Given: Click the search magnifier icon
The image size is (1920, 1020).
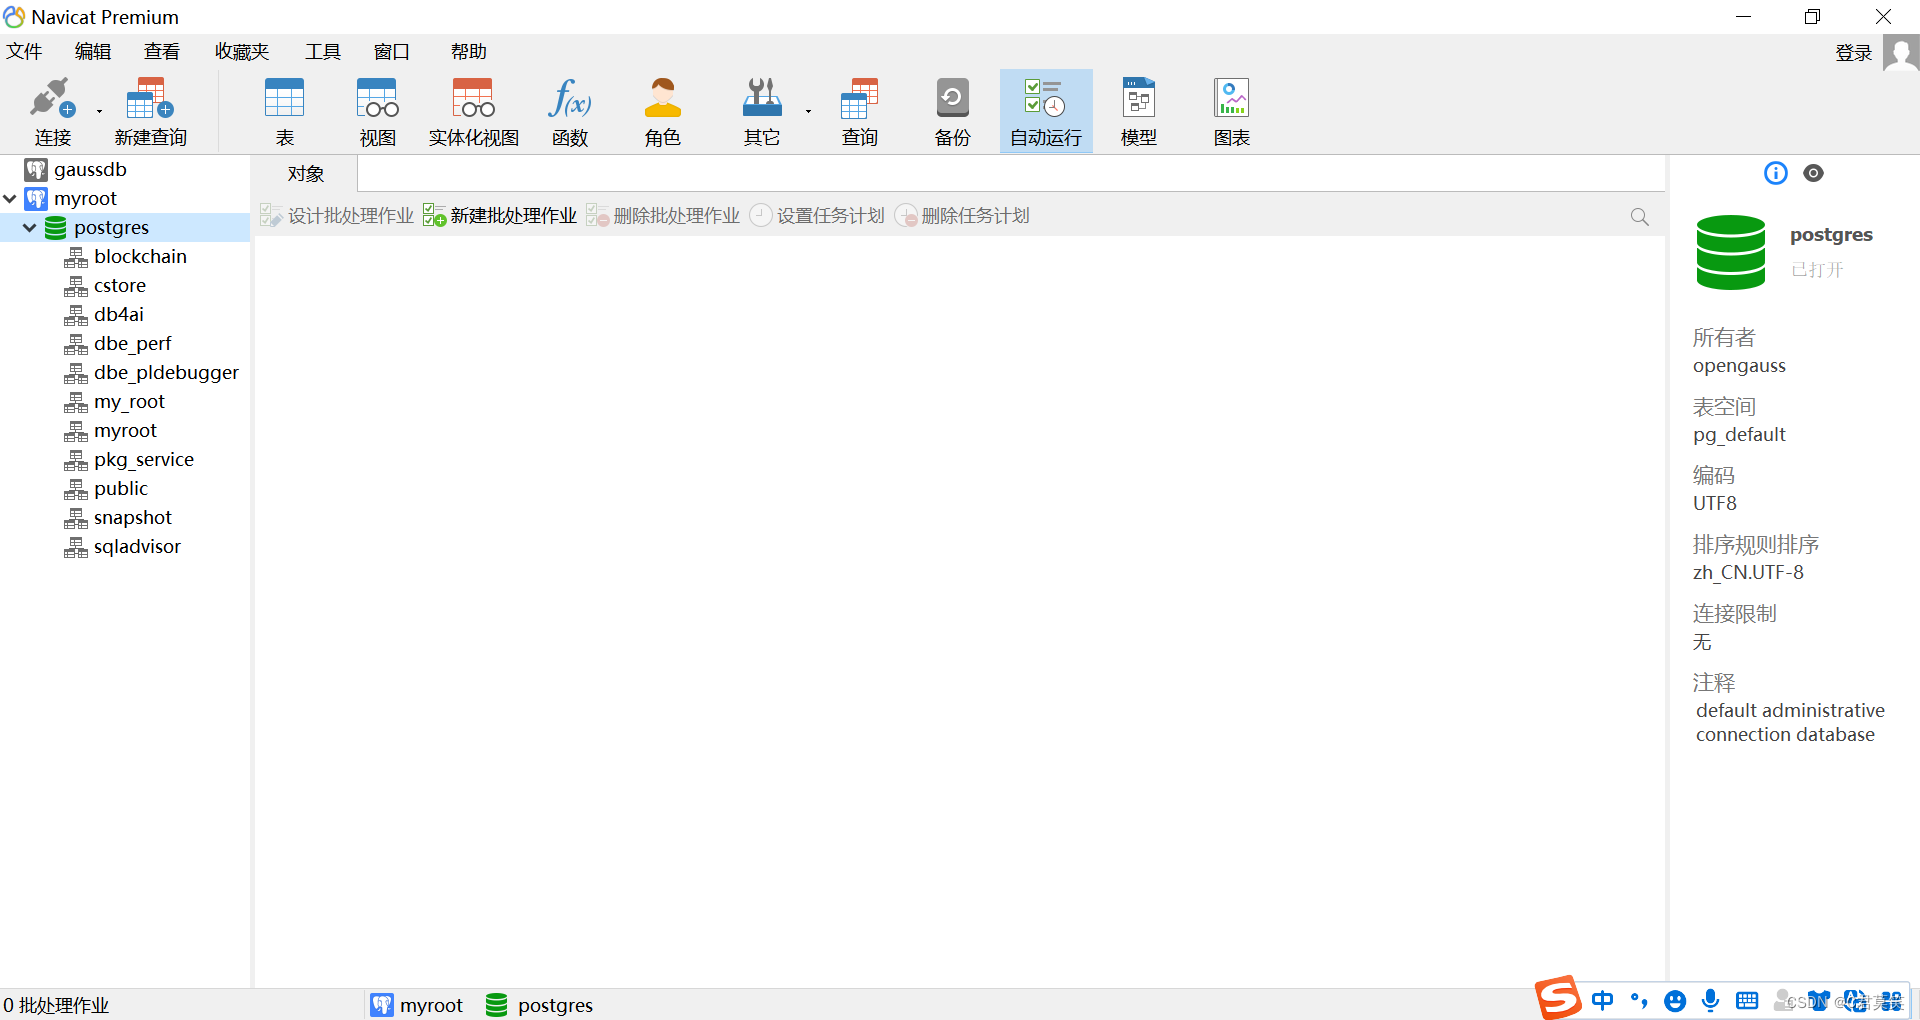Looking at the screenshot, I should pos(1639,217).
